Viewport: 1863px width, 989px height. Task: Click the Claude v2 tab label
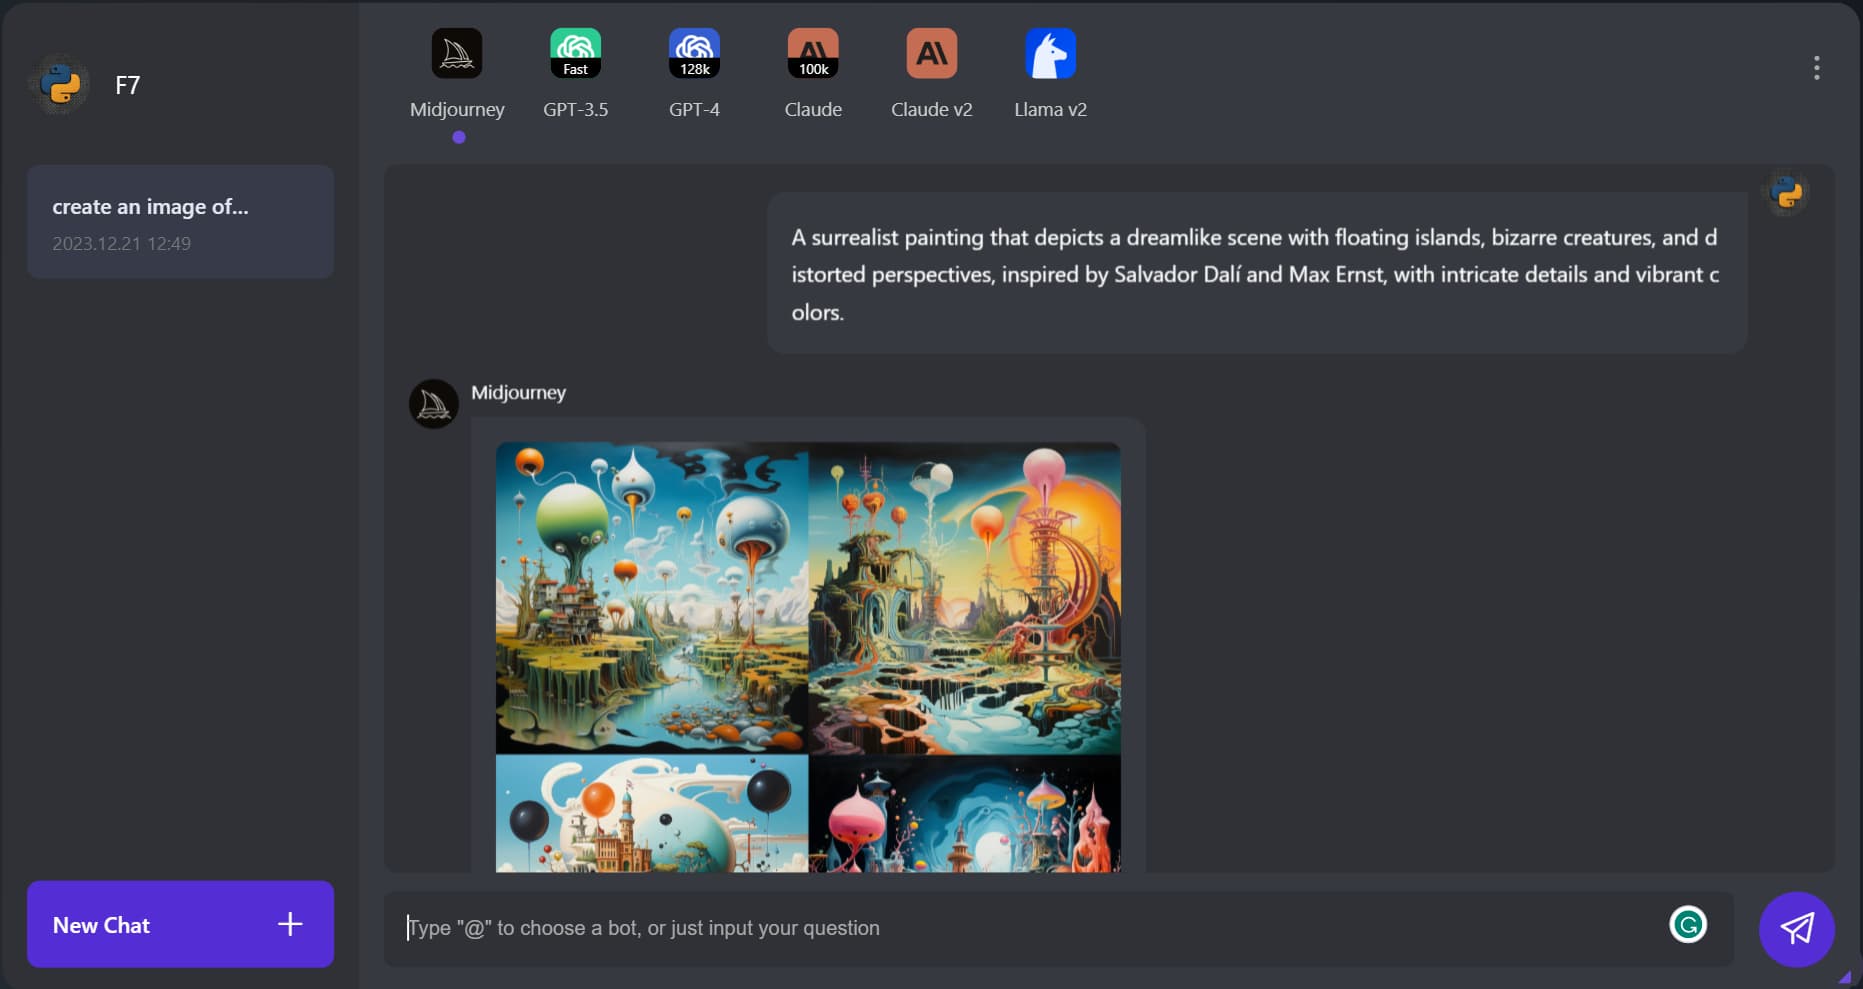point(932,109)
